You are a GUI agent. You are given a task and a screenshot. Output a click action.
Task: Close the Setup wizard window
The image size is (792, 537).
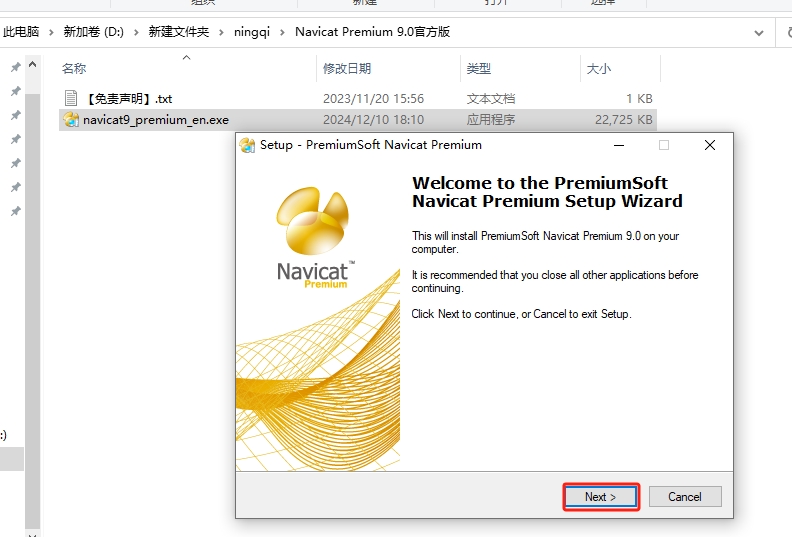pos(710,145)
